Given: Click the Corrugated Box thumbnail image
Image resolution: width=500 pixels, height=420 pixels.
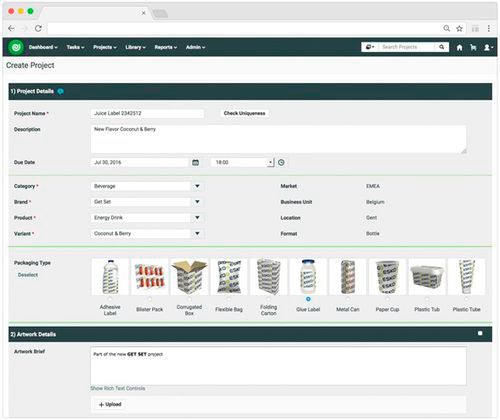Looking at the screenshot, I should click(189, 277).
